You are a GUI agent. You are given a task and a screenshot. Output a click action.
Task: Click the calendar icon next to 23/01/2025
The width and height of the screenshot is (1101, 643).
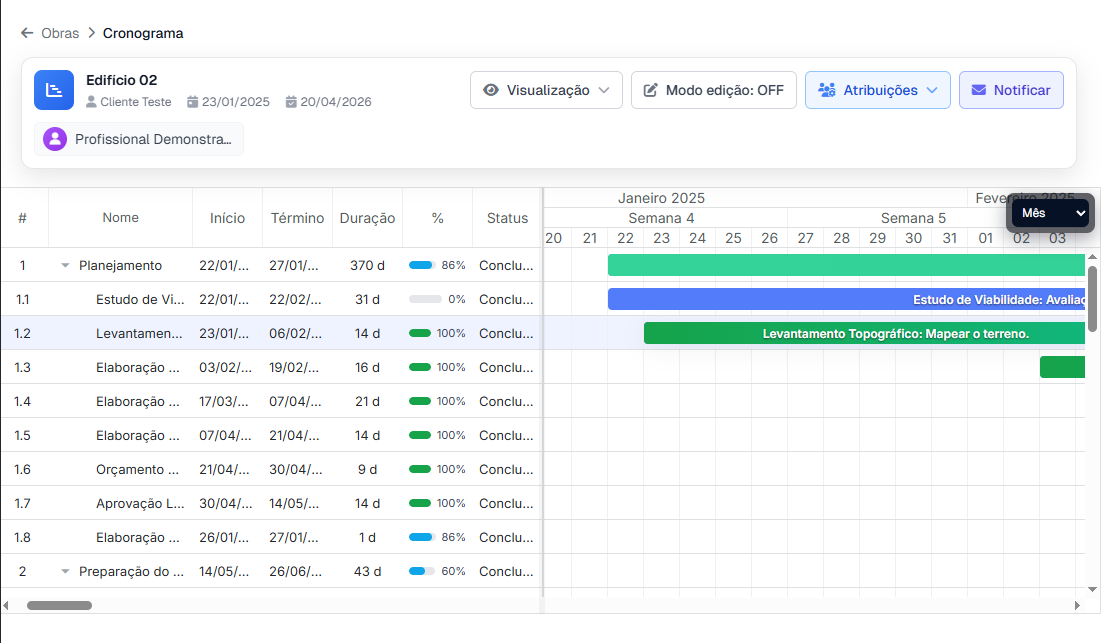193,102
